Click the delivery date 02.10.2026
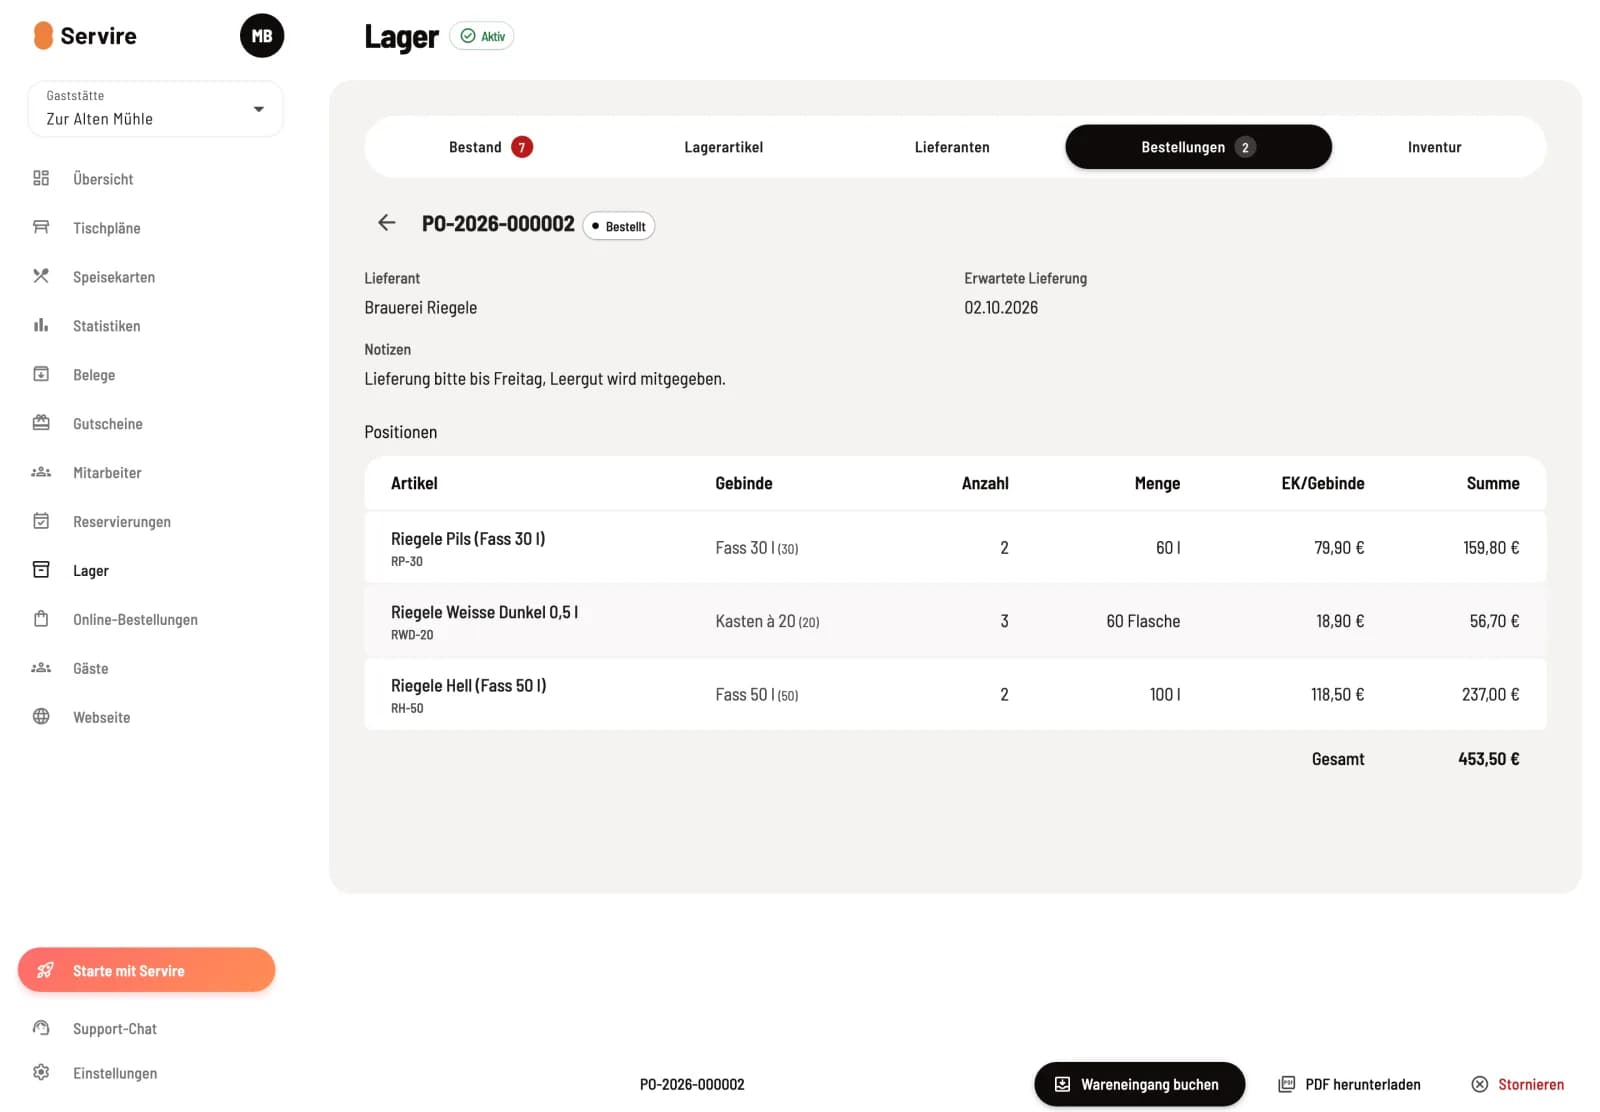The width and height of the screenshot is (1600, 1112). 1001,307
